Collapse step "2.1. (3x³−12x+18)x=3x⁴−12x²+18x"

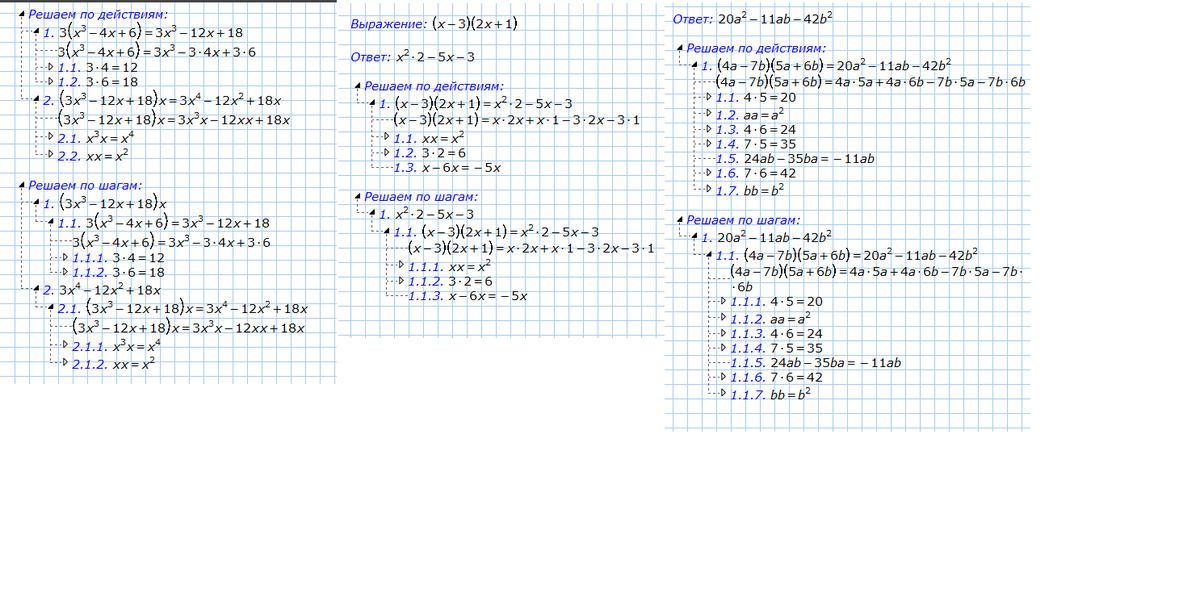click(x=52, y=309)
